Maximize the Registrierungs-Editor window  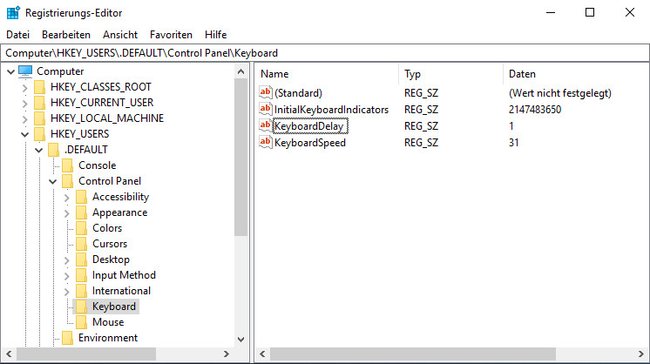tap(590, 12)
